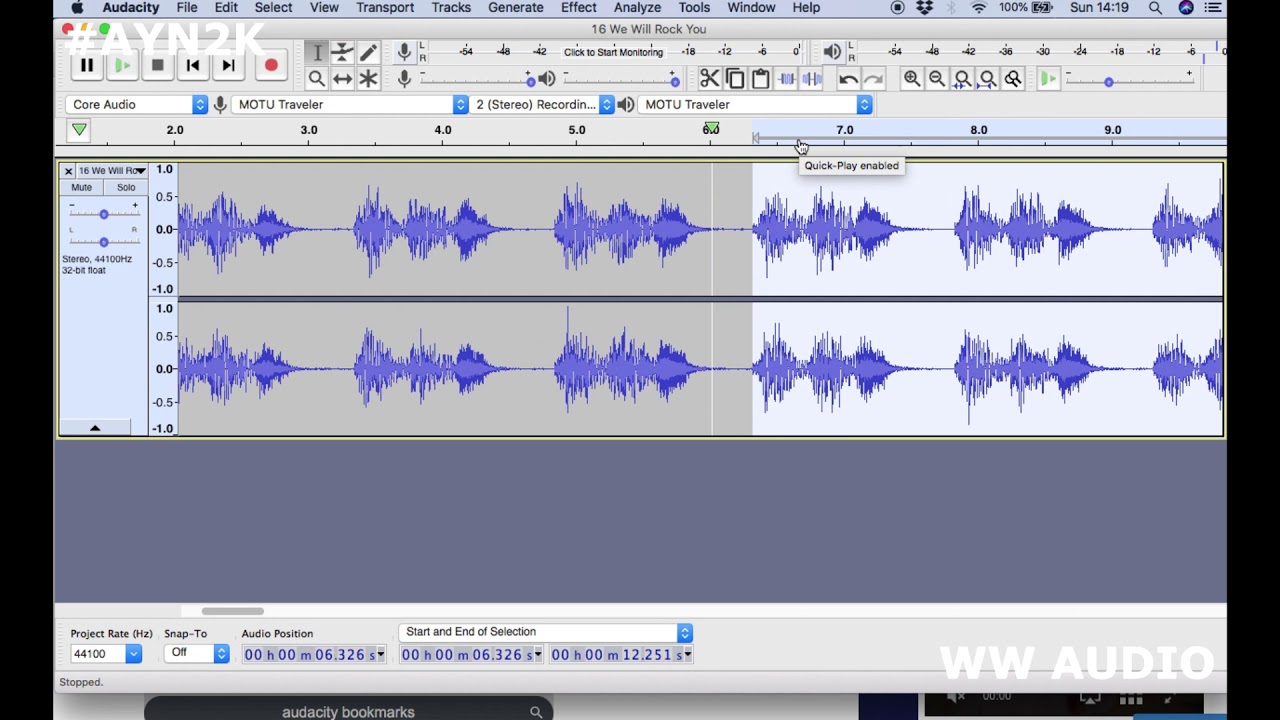Skip to Start of project
Viewport: 1280px width, 720px height.
193,66
